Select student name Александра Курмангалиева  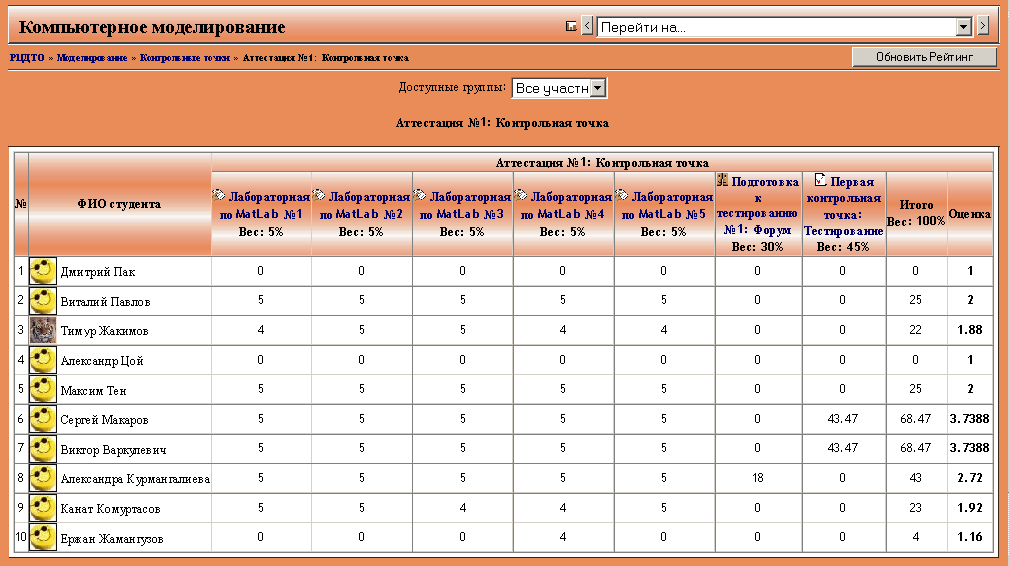click(135, 479)
